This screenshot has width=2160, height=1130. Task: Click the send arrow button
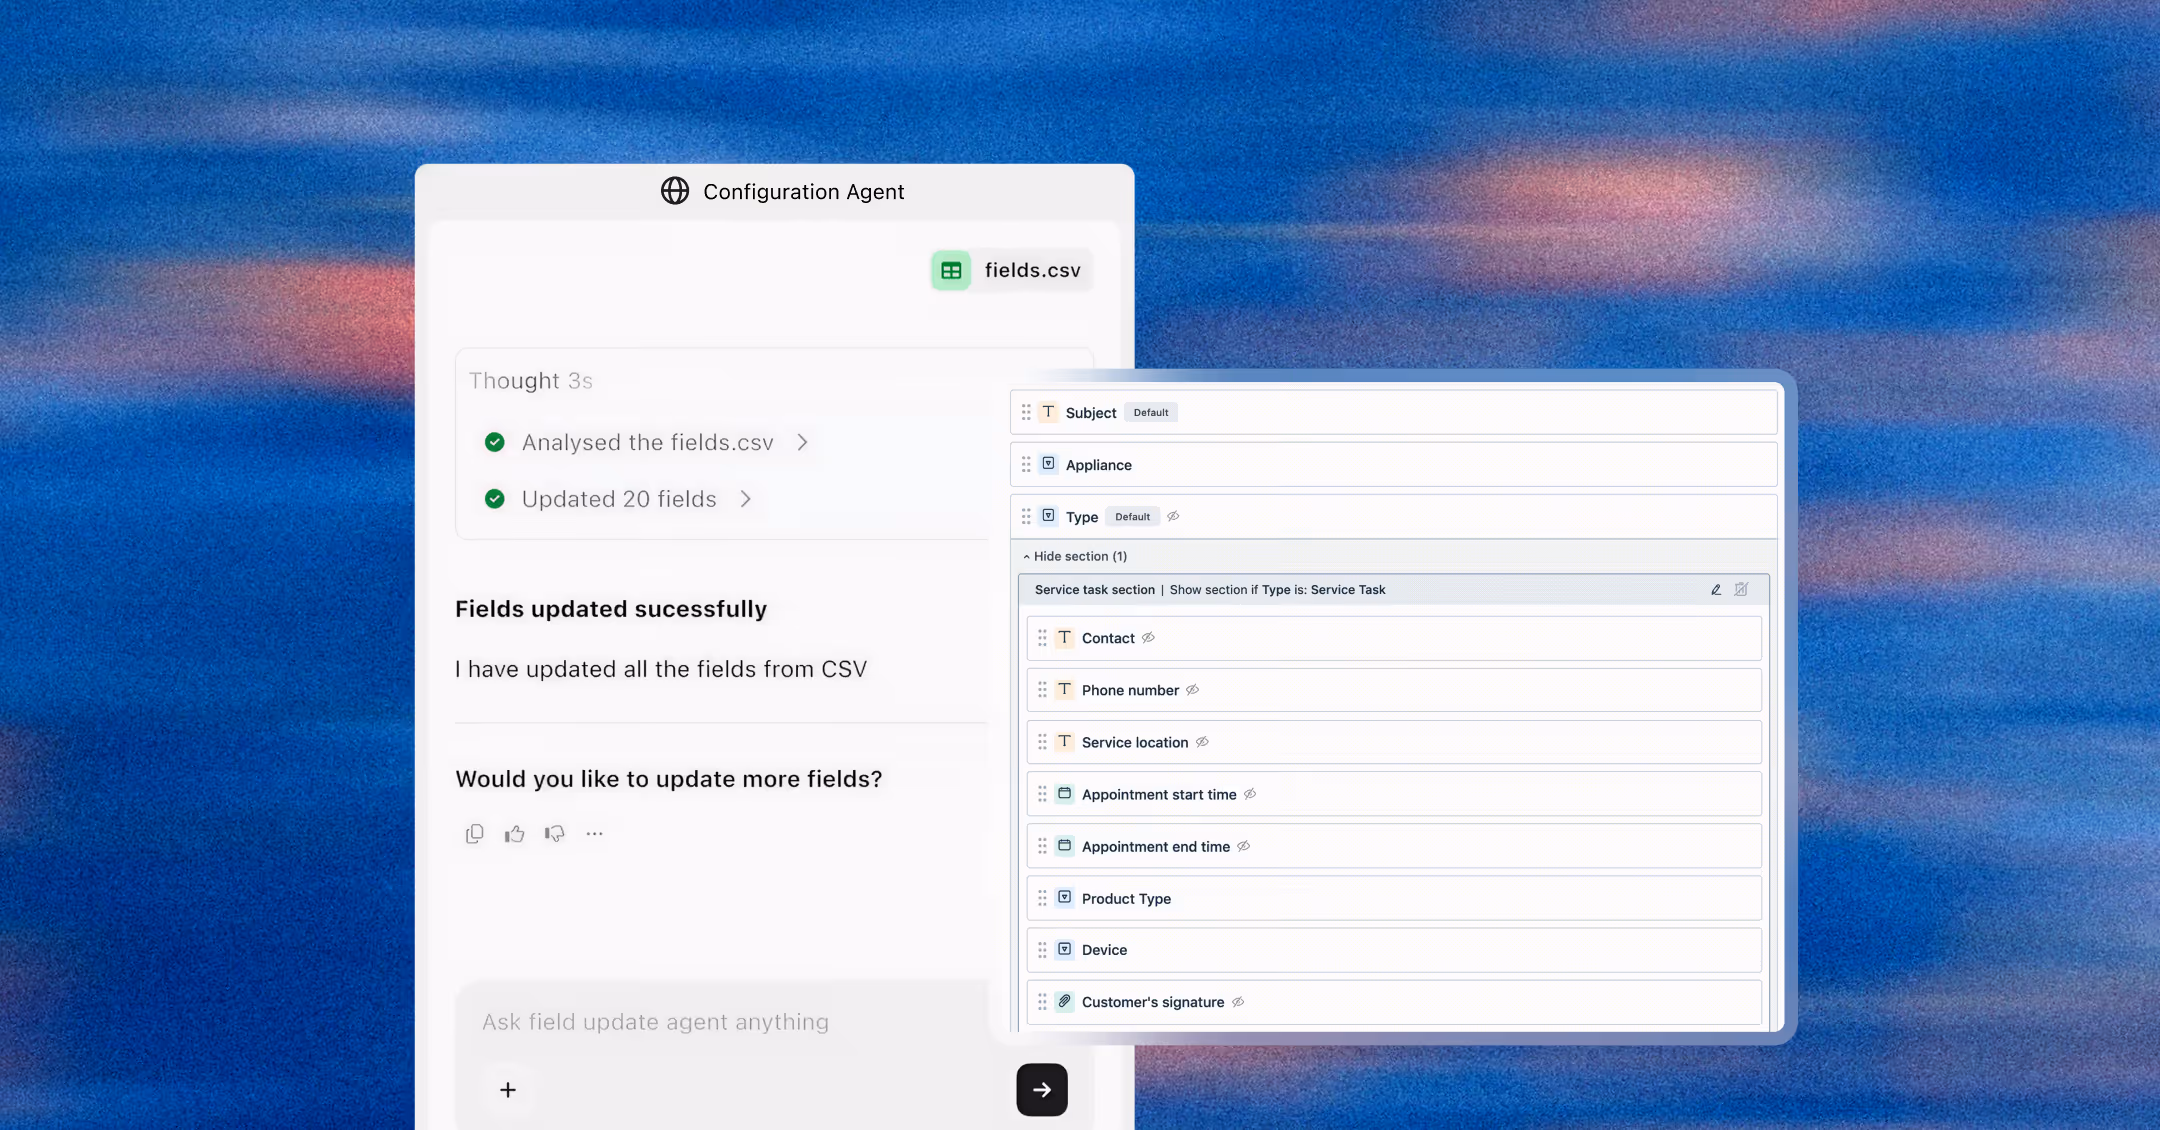tap(1042, 1090)
